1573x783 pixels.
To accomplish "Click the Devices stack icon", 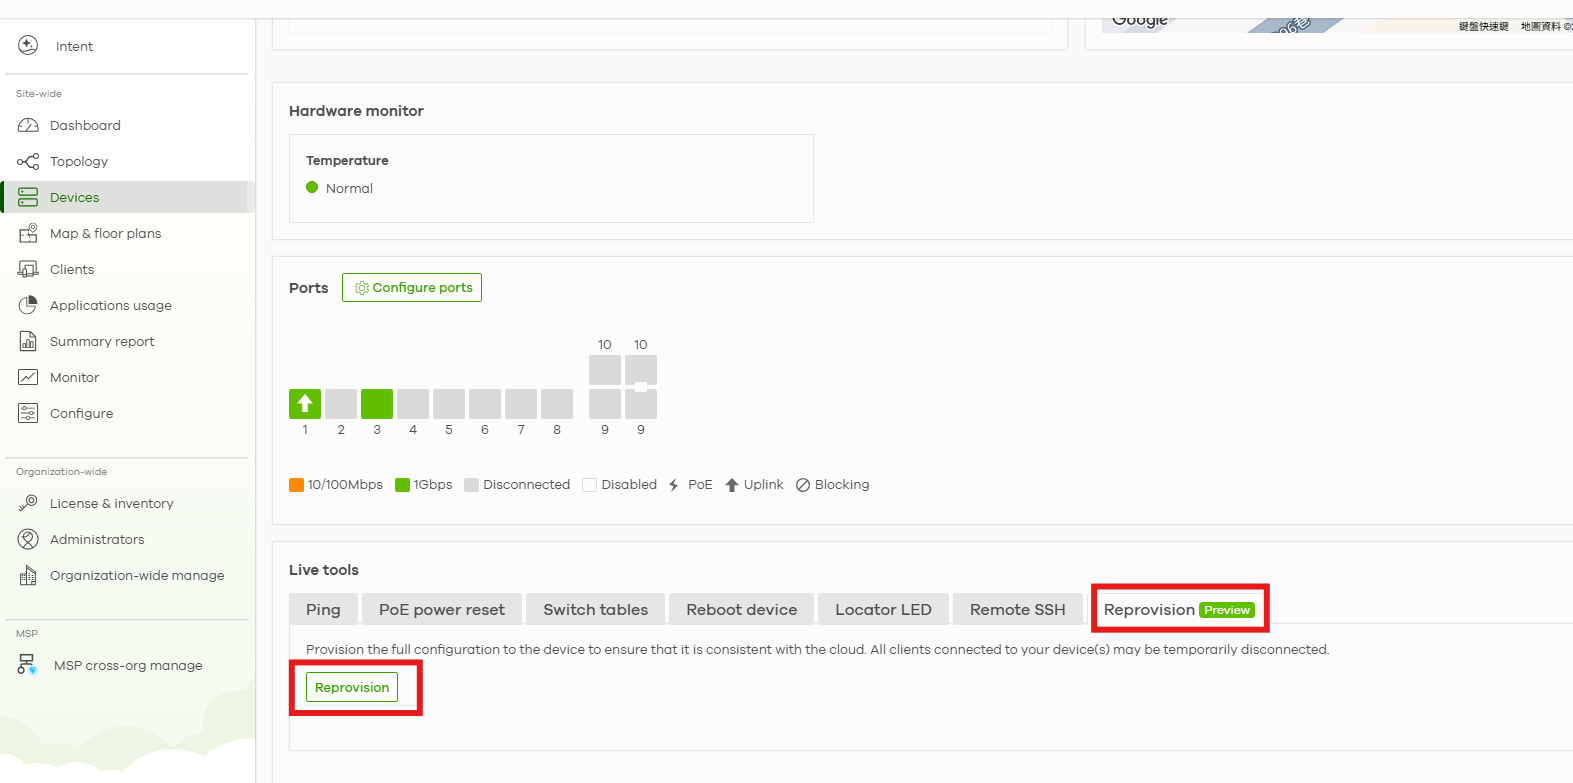I will [28, 197].
